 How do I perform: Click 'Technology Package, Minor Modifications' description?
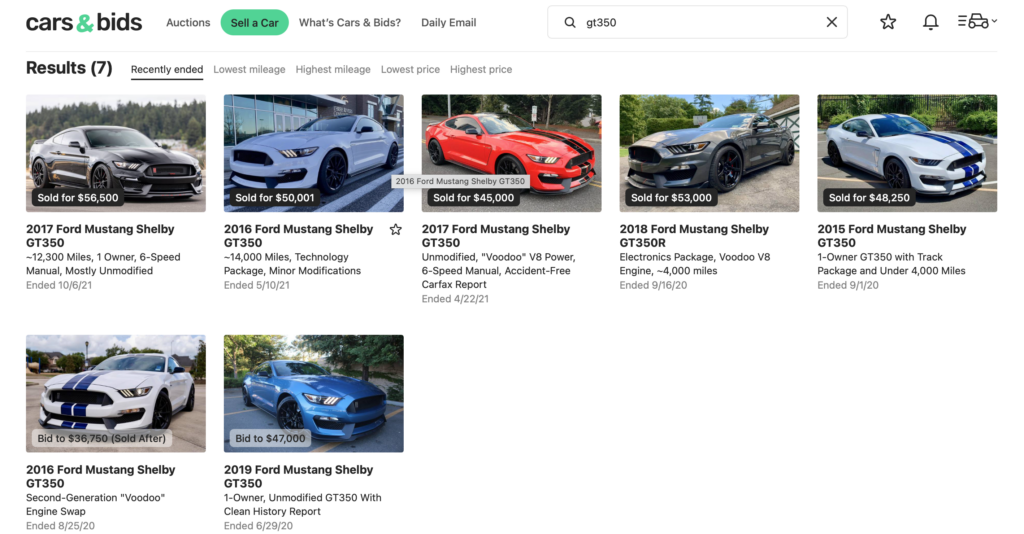pos(293,264)
